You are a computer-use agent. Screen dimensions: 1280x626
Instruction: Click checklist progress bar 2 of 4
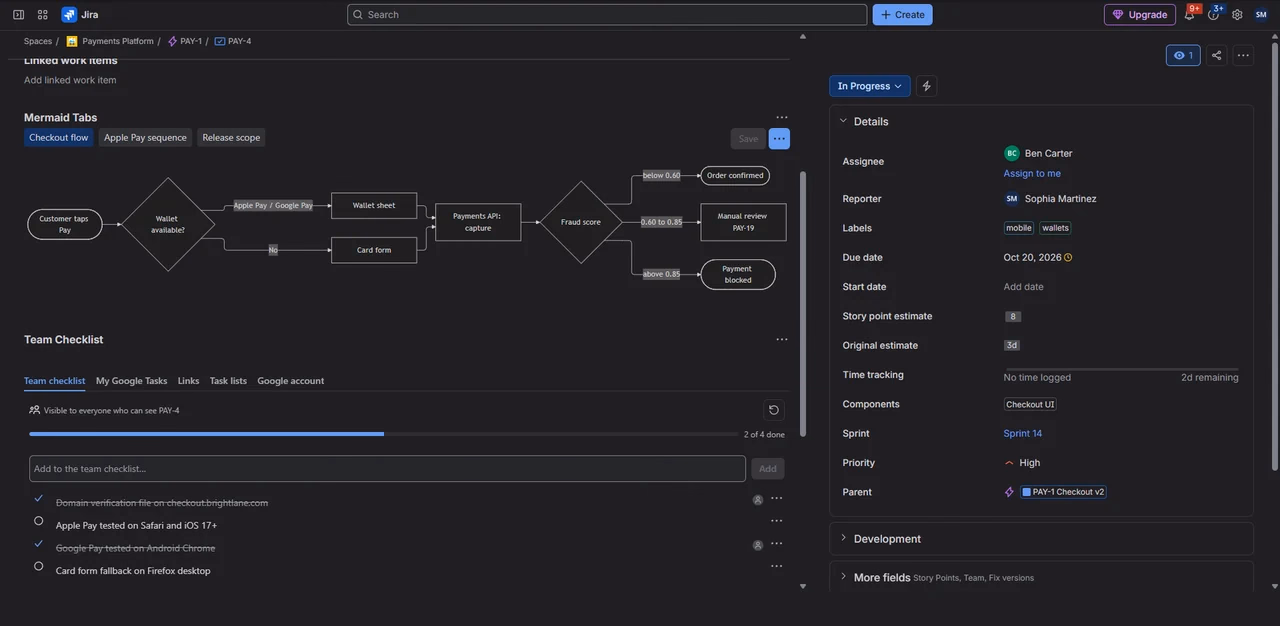point(383,434)
